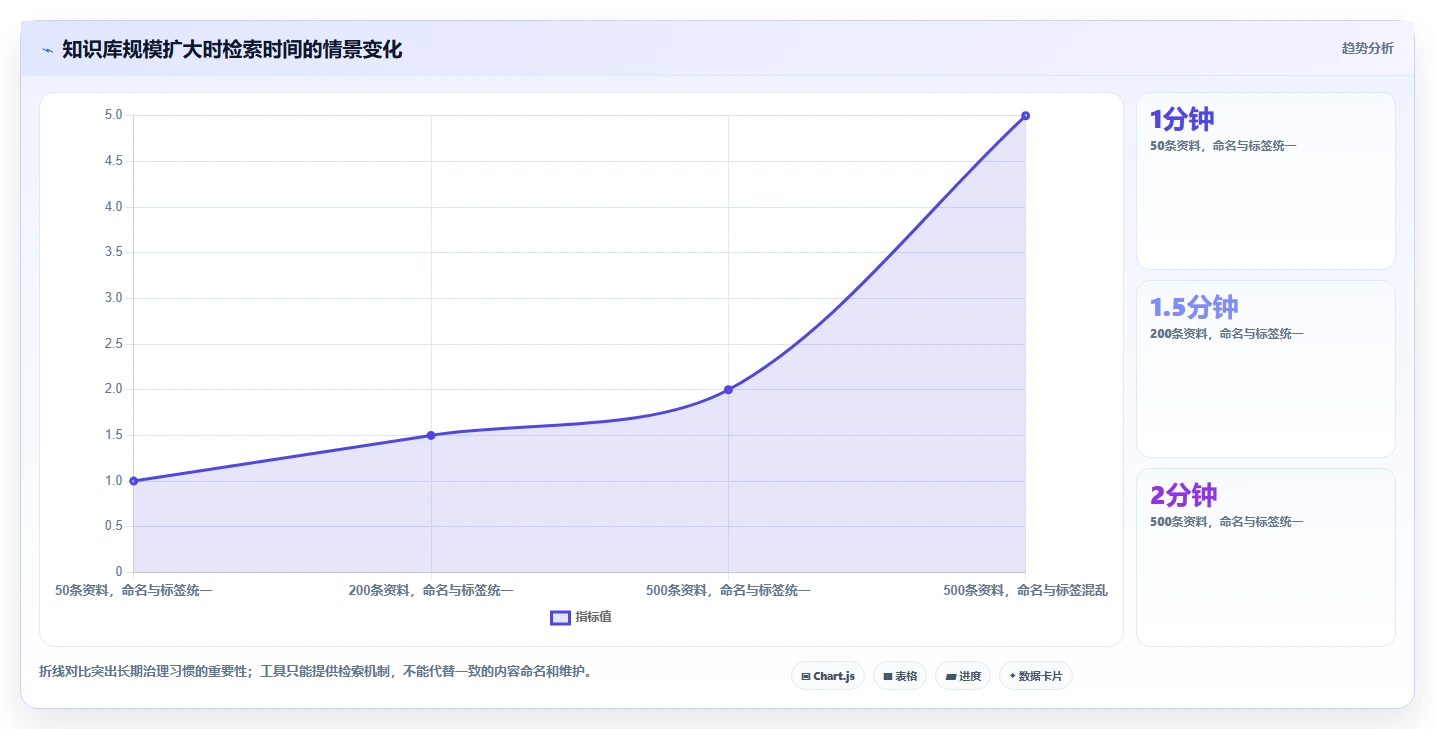Click x-axis label 50条资料，命名与标签统一
Image resolution: width=1435 pixels, height=729 pixels.
pyautogui.click(x=134, y=590)
